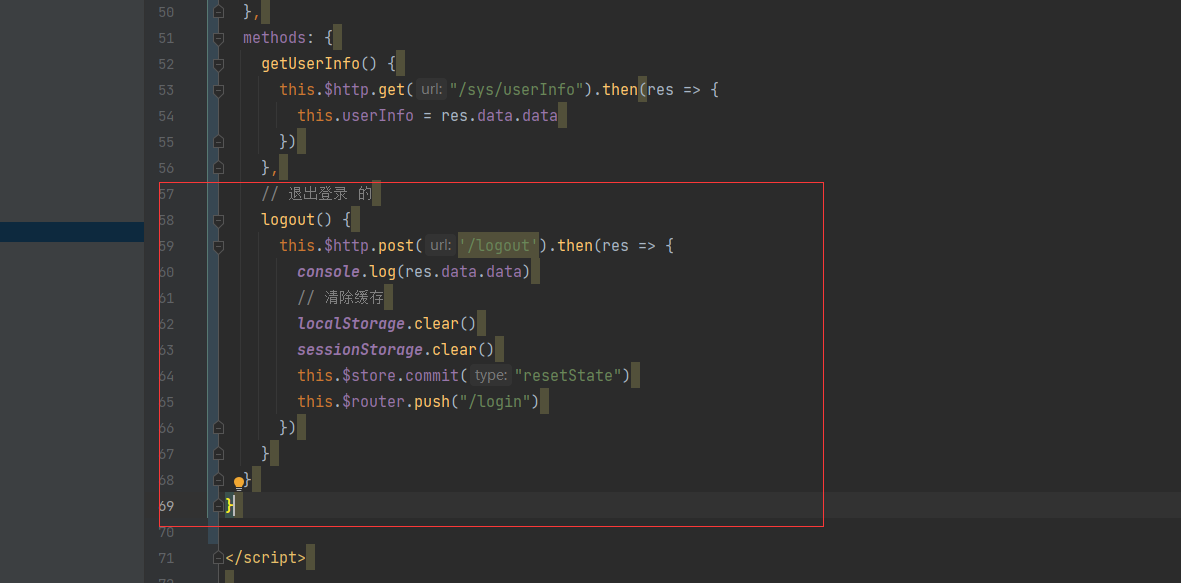Click the "/login" string
Image resolution: width=1181 pixels, height=583 pixels.
click(496, 401)
